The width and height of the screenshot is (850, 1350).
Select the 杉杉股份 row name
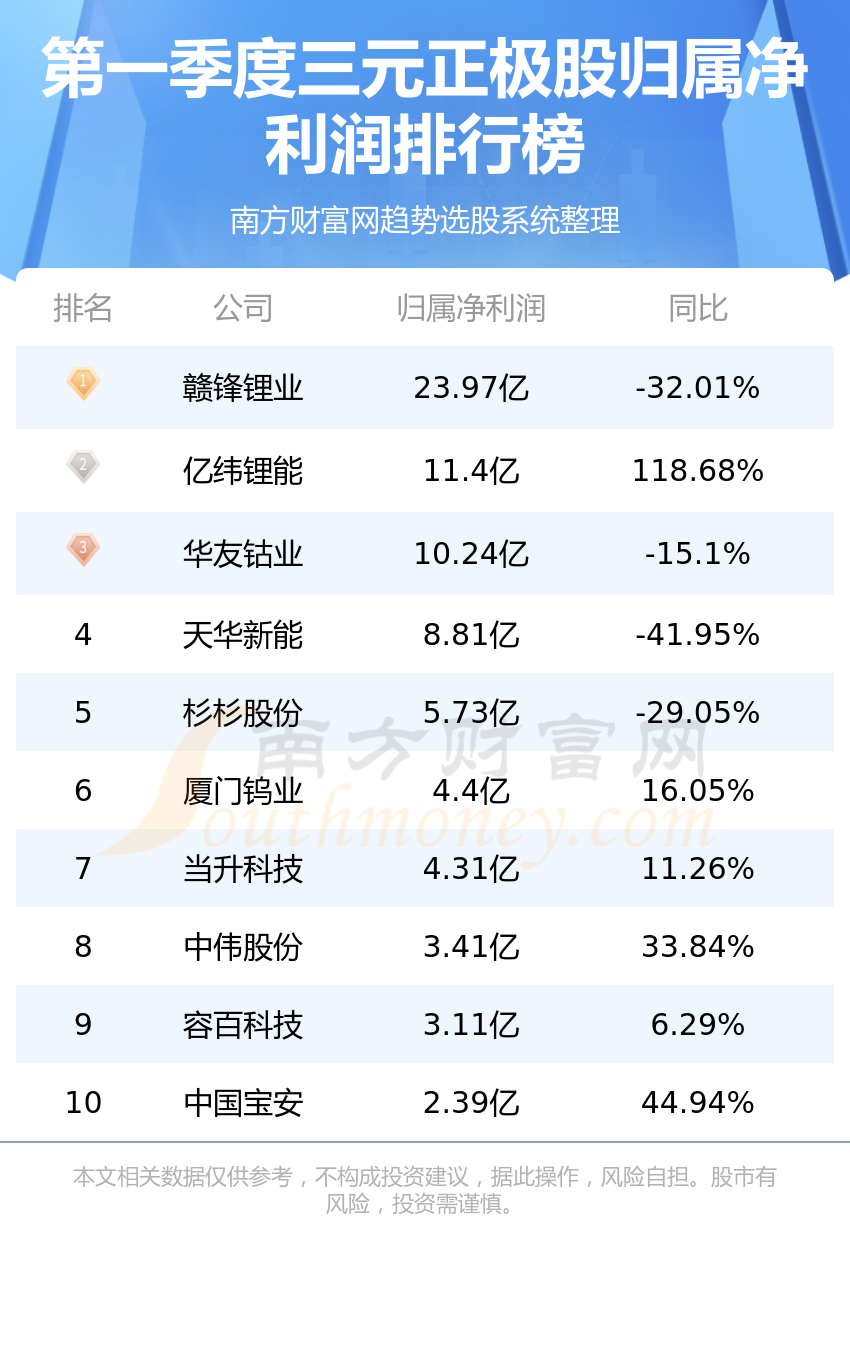pos(243,712)
